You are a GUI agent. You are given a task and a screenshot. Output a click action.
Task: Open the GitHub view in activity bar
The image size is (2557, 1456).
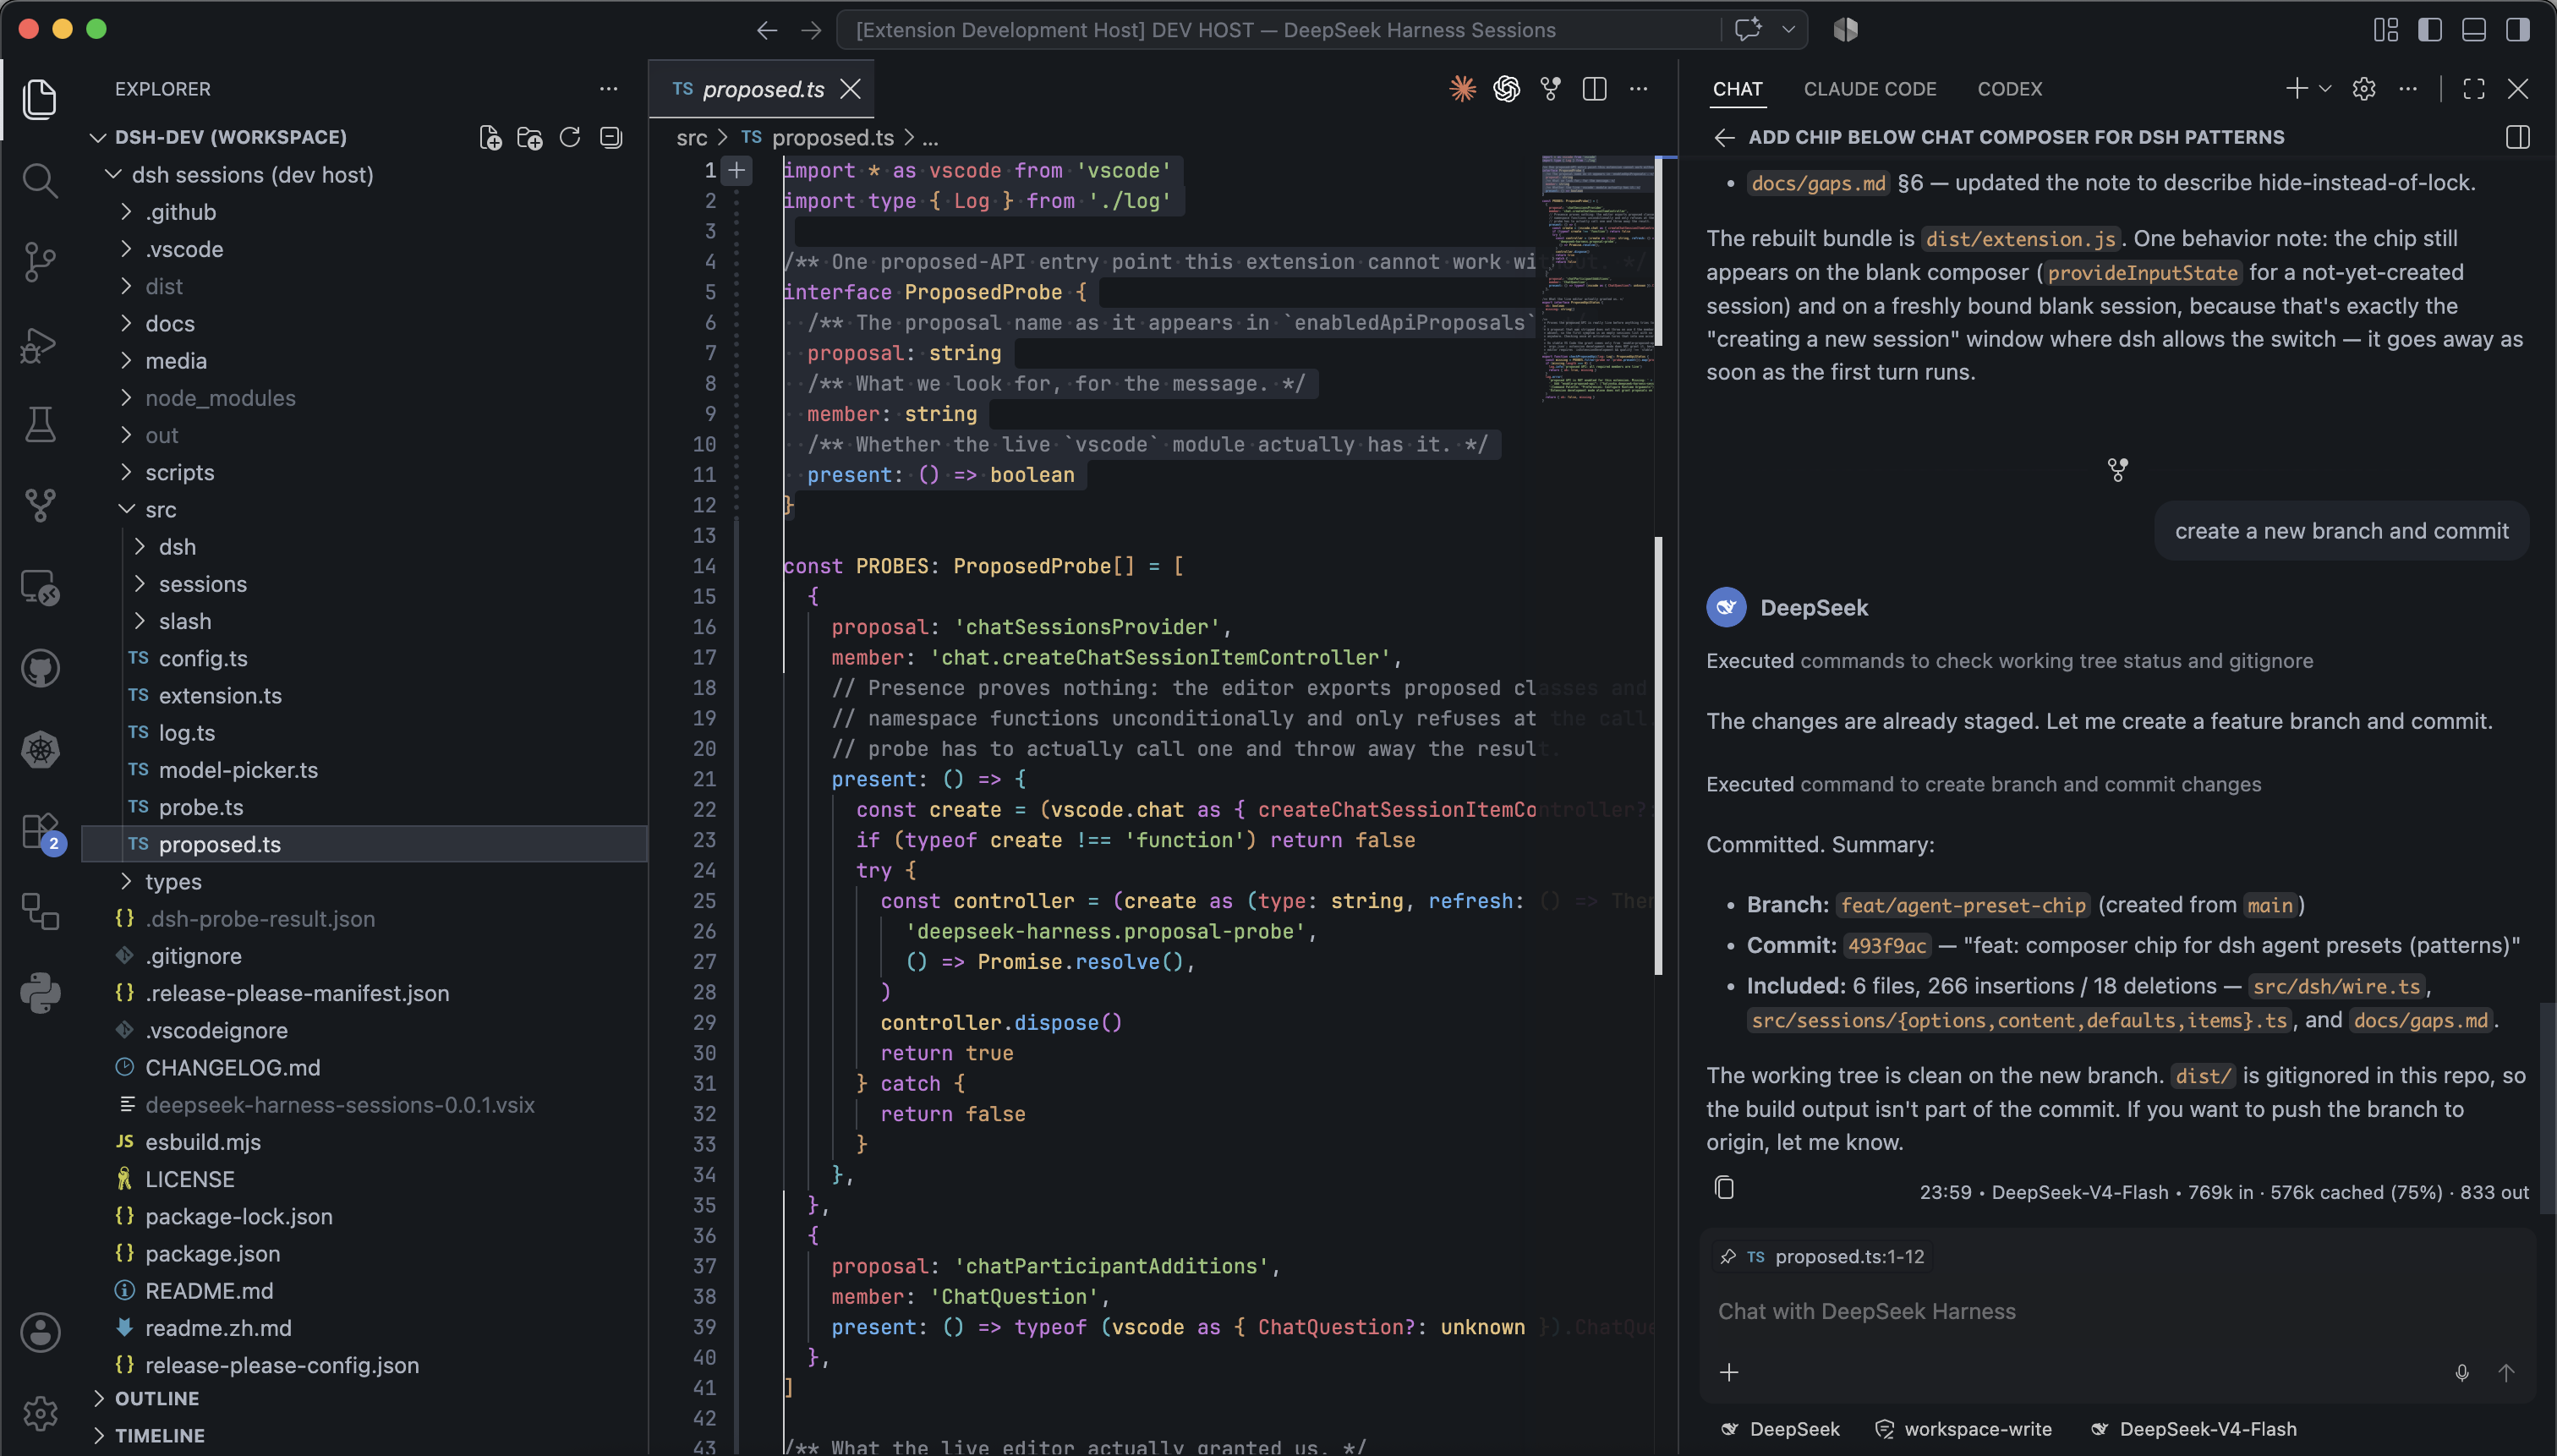click(x=40, y=668)
